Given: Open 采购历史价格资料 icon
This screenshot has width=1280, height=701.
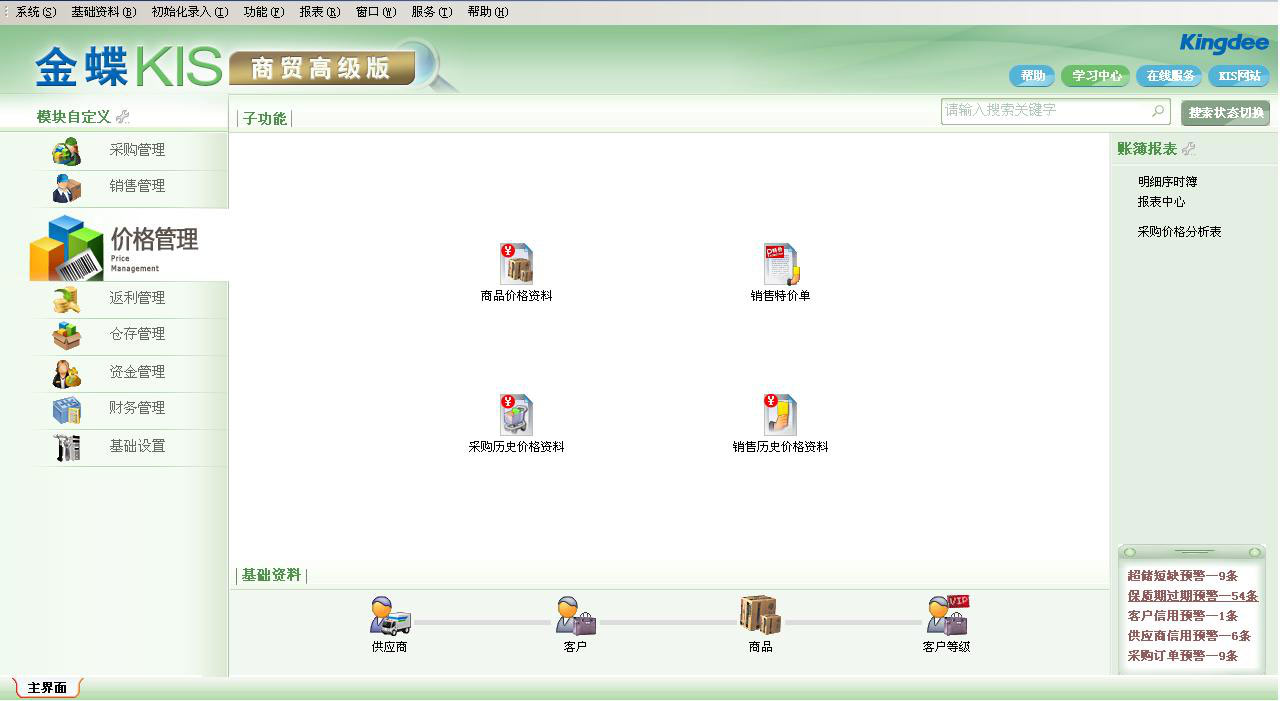Looking at the screenshot, I should pyautogui.click(x=516, y=415).
